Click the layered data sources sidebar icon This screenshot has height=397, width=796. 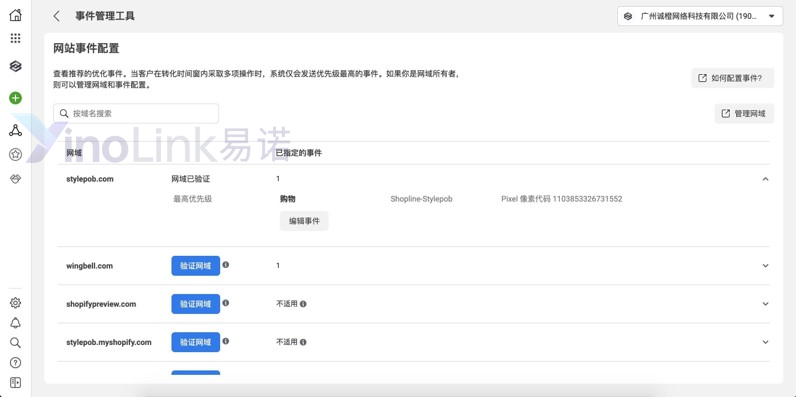pyautogui.click(x=15, y=66)
